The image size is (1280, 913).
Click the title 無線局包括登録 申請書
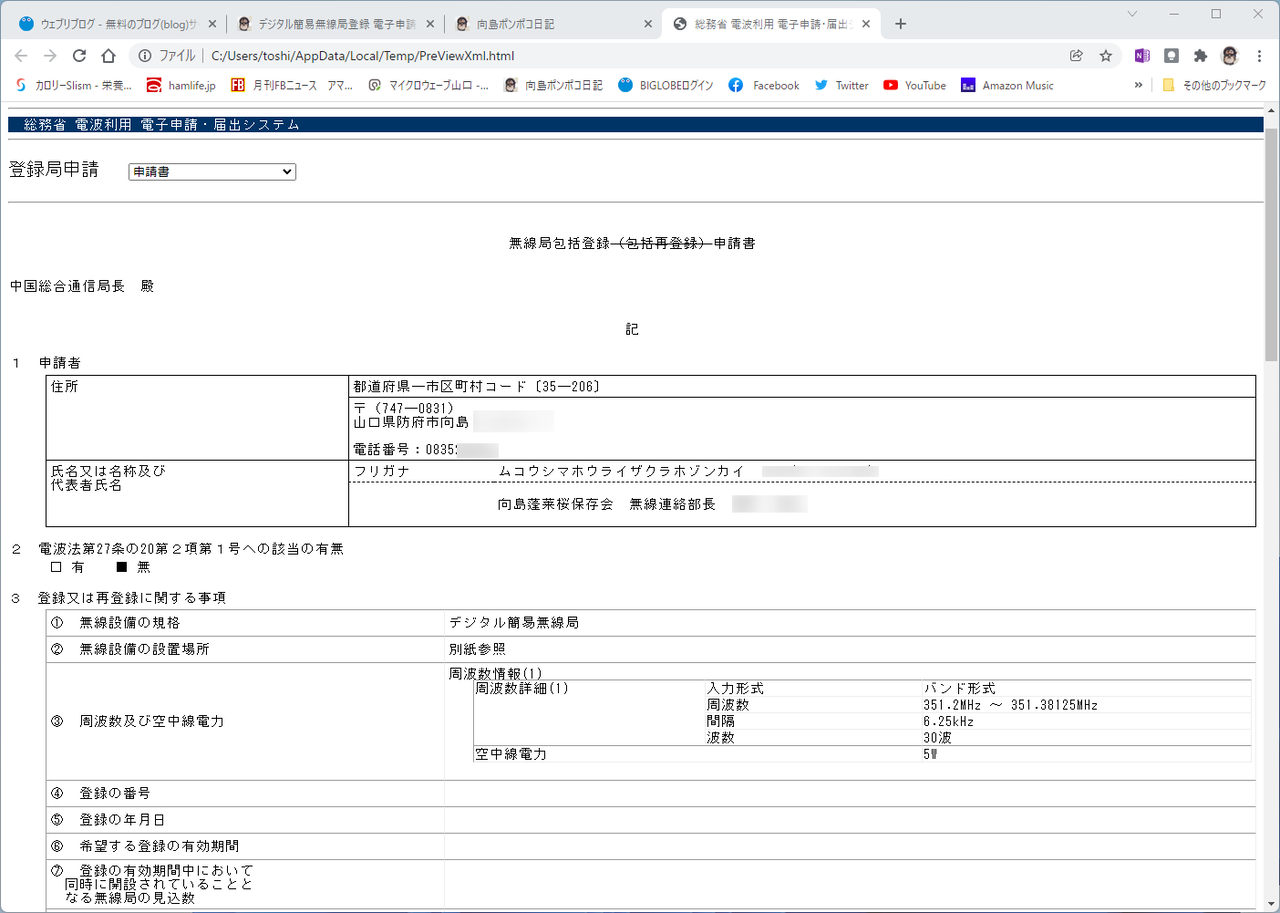click(632, 243)
